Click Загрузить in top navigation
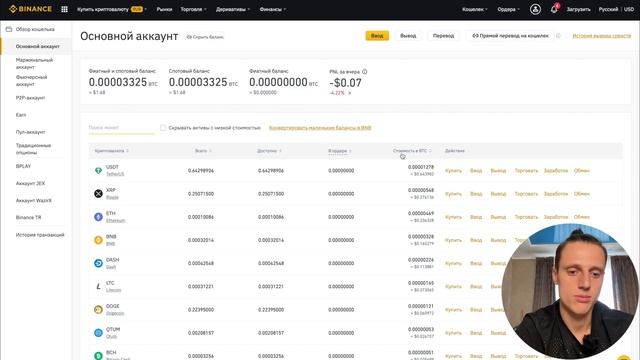640x360 pixels. click(x=578, y=9)
